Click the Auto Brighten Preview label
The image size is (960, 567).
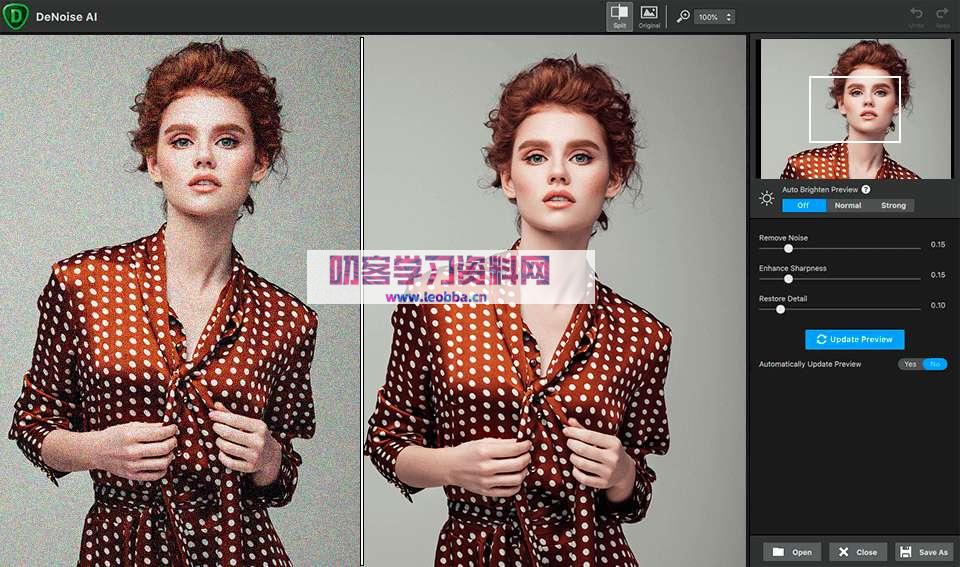[820, 190]
